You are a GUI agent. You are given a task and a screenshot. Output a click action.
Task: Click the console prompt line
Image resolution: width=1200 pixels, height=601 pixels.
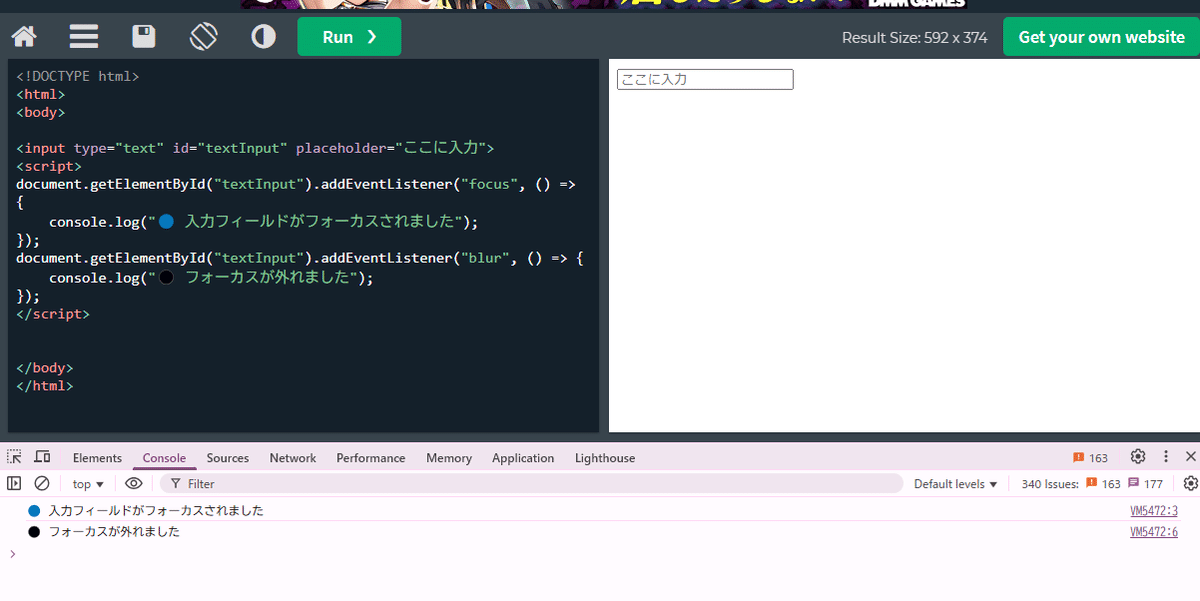tap(600, 553)
